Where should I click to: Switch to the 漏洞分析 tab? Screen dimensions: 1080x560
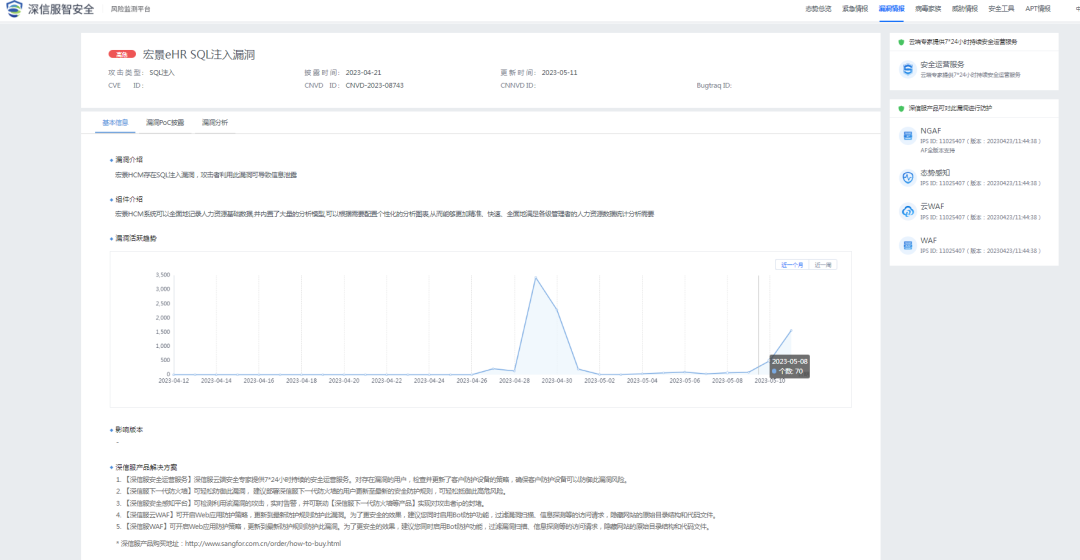coord(215,123)
